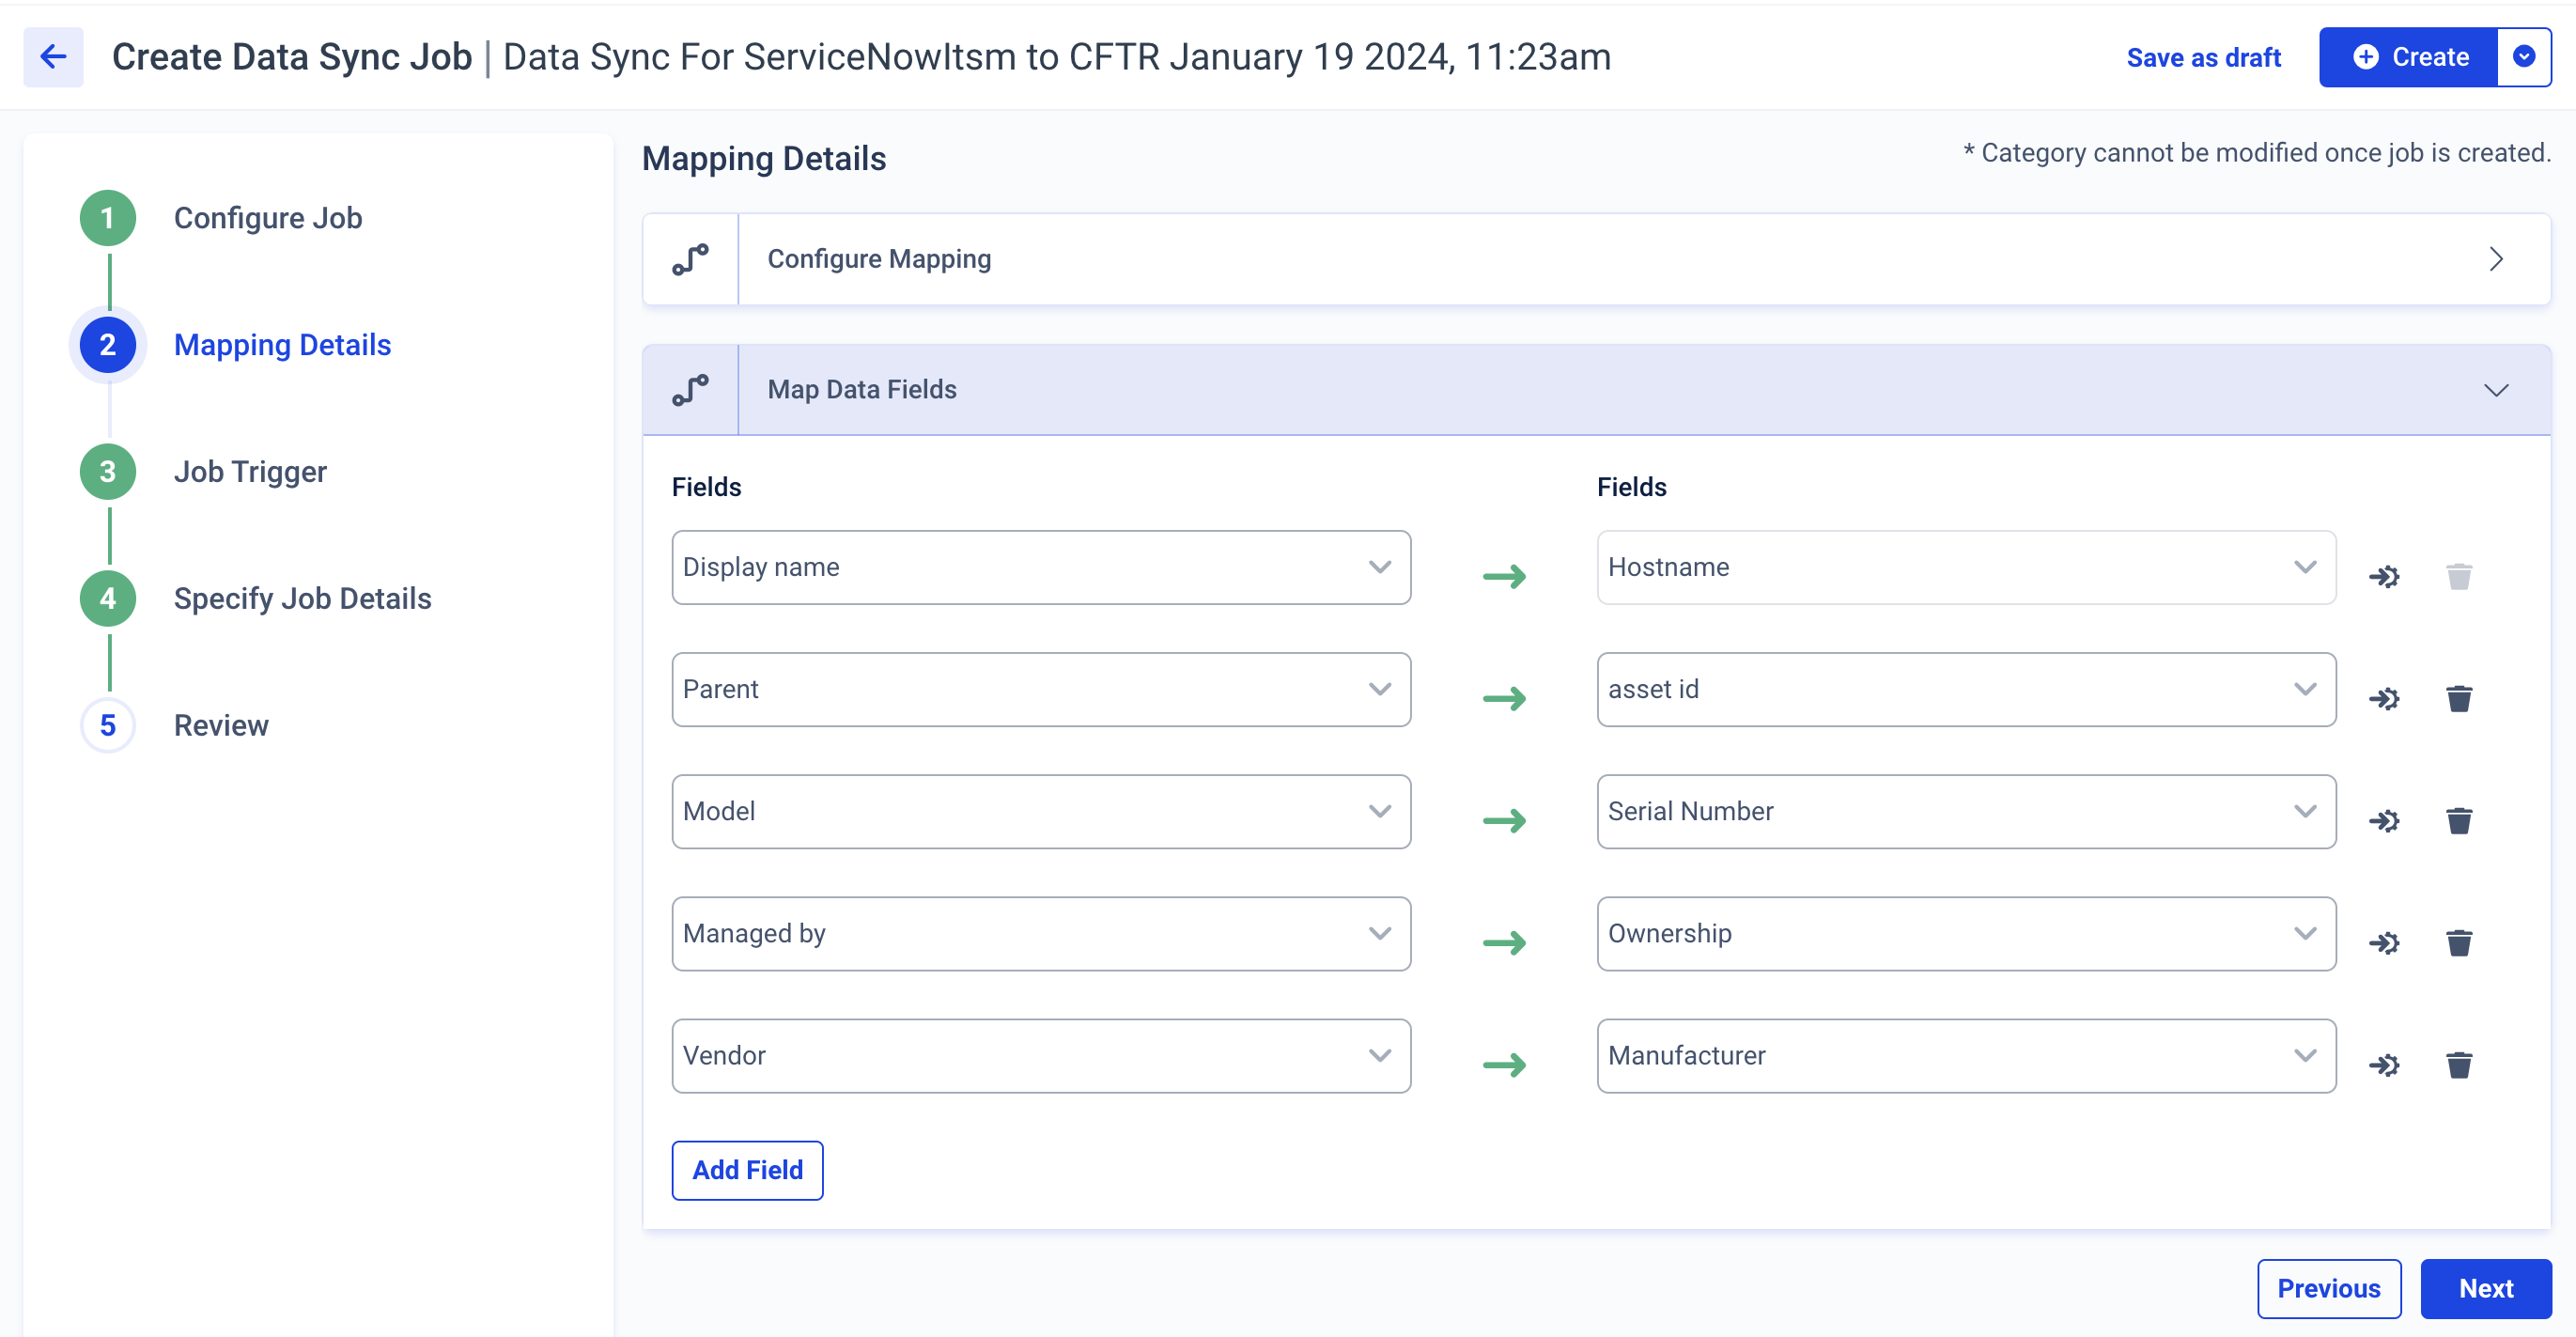The width and height of the screenshot is (2576, 1337).
Task: Click the Add Field button
Action: 747,1169
